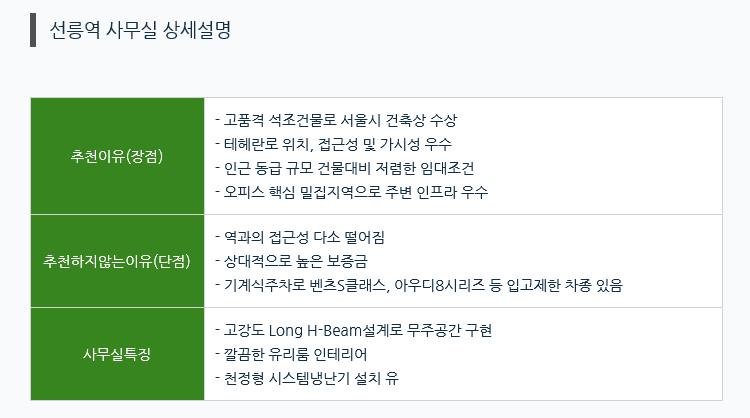Click the line 깔끔한 유리룸 인테리어
This screenshot has height=418, width=750.
(291, 354)
